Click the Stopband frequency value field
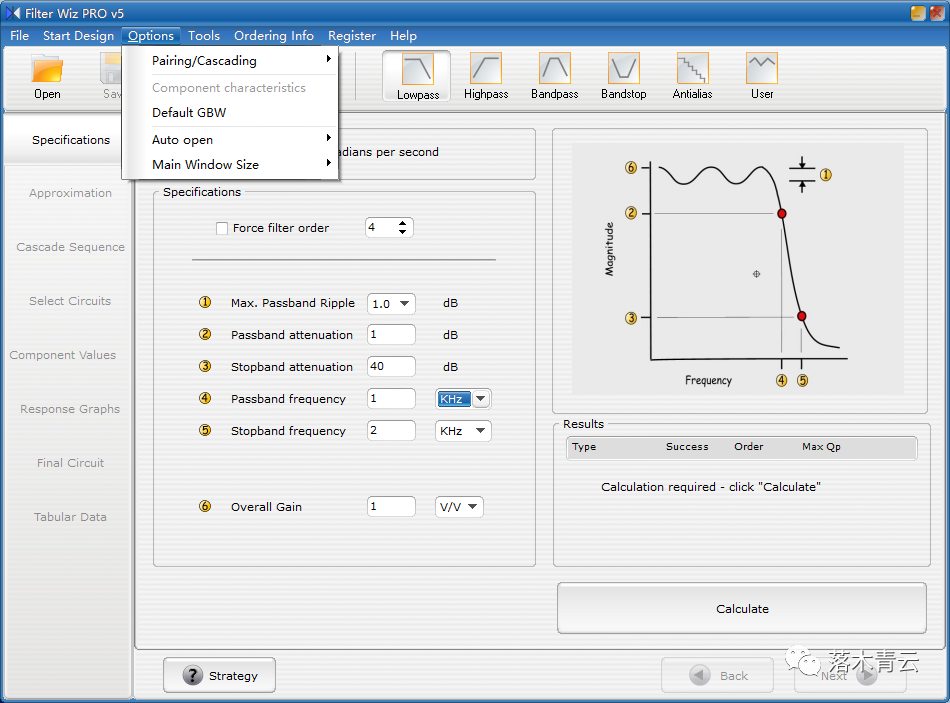950x703 pixels. (391, 431)
